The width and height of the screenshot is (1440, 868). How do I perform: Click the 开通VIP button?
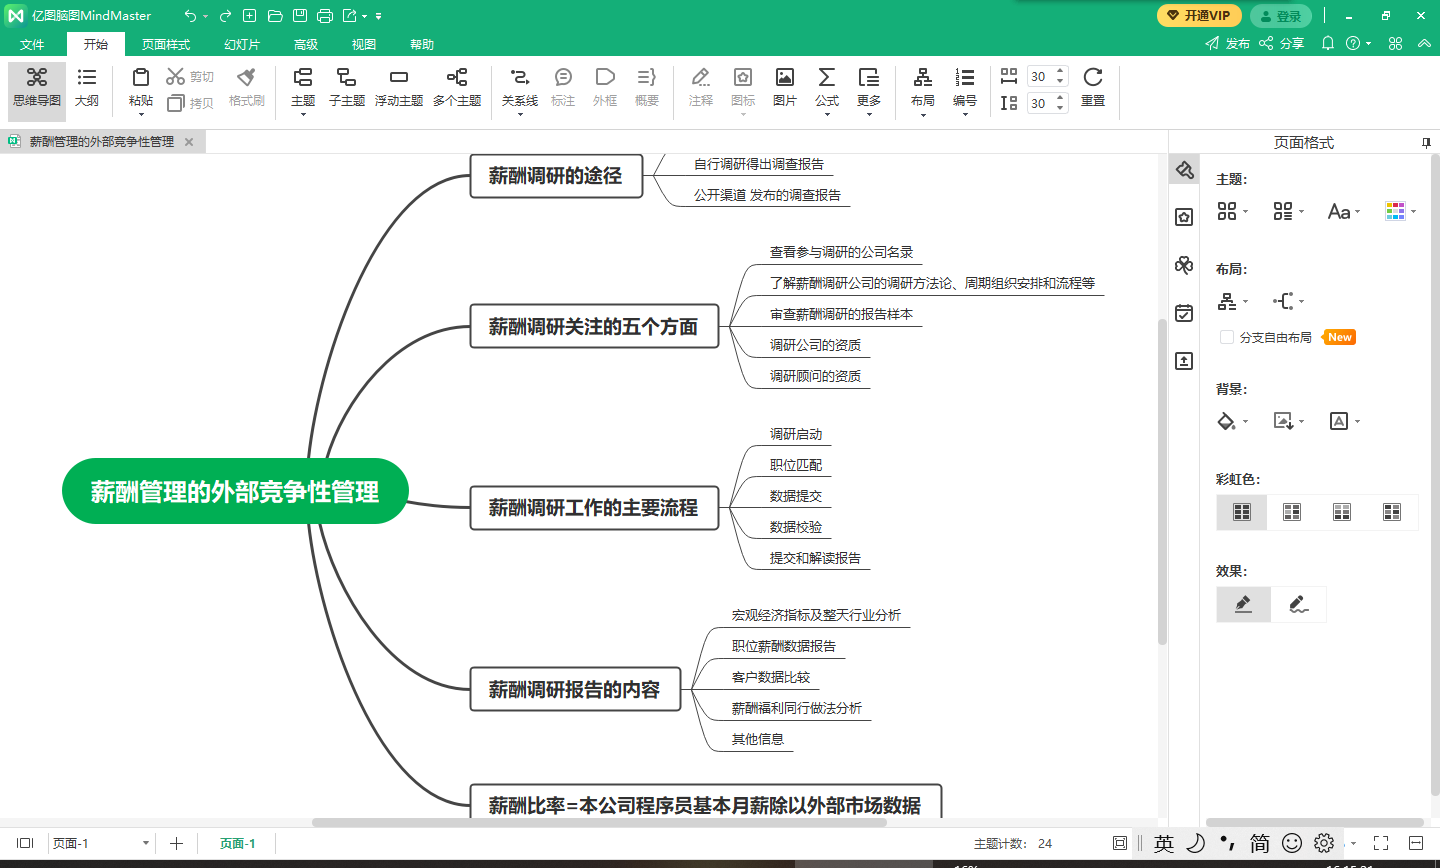(1199, 16)
